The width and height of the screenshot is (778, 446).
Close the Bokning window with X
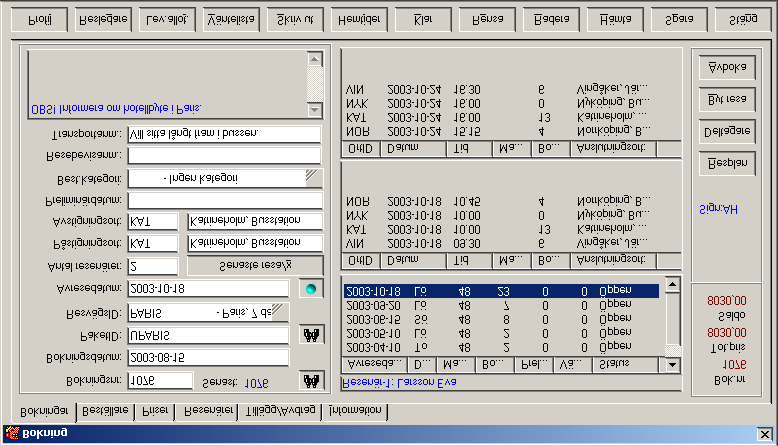pyautogui.click(x=765, y=434)
